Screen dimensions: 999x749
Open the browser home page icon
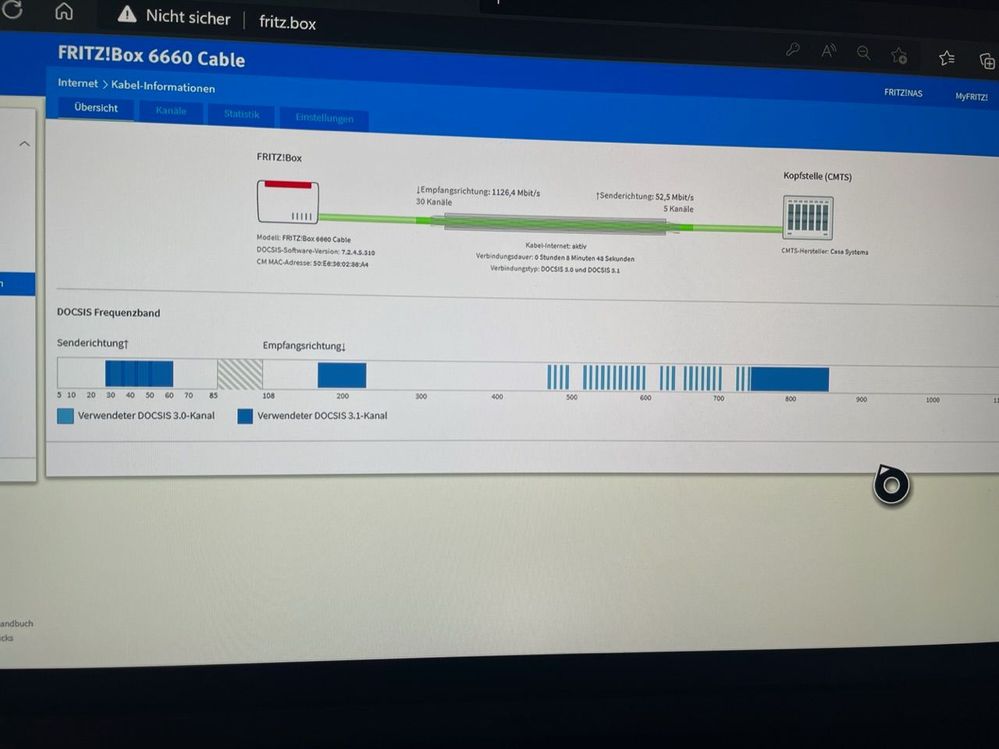(64, 11)
